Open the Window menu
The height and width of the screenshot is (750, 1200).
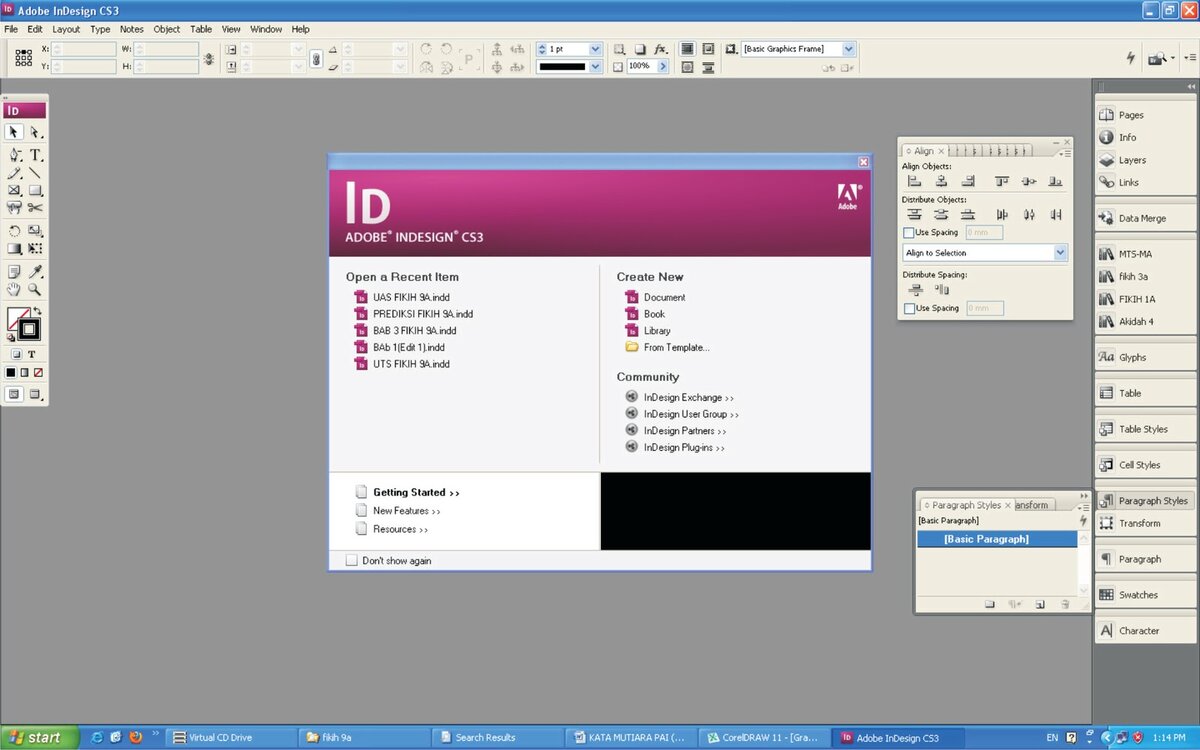click(266, 29)
